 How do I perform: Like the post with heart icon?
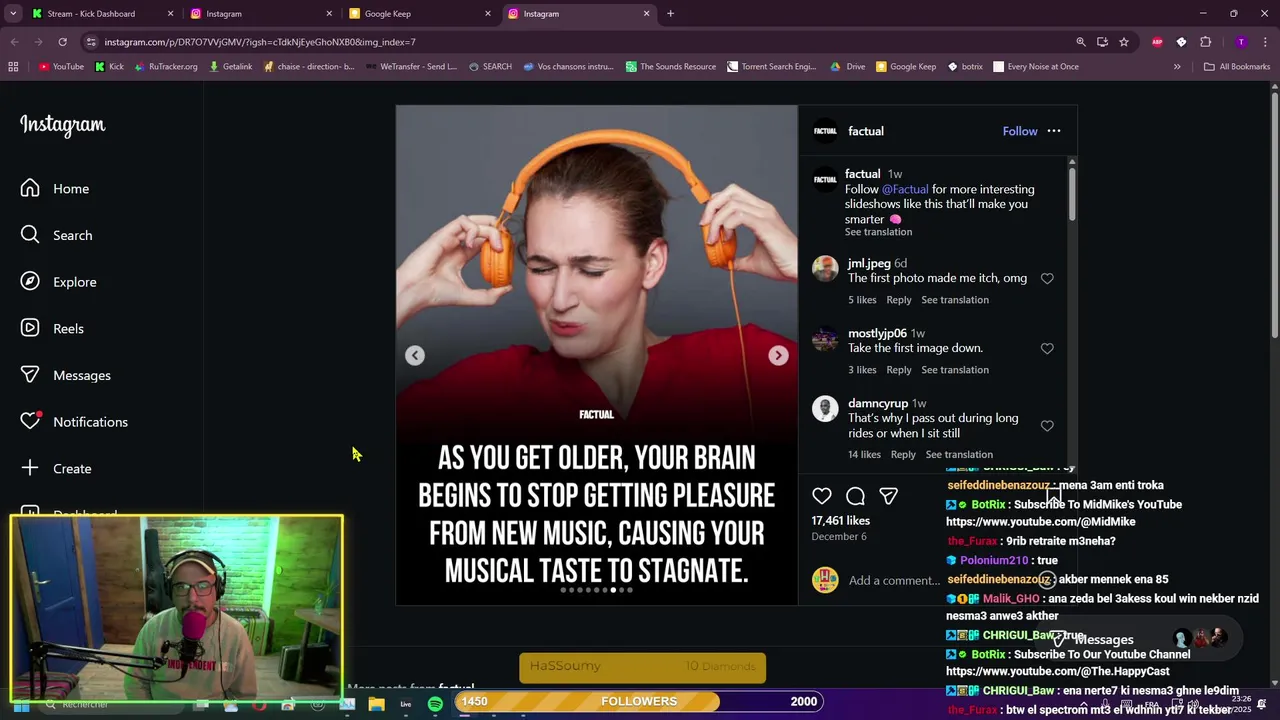(x=822, y=496)
